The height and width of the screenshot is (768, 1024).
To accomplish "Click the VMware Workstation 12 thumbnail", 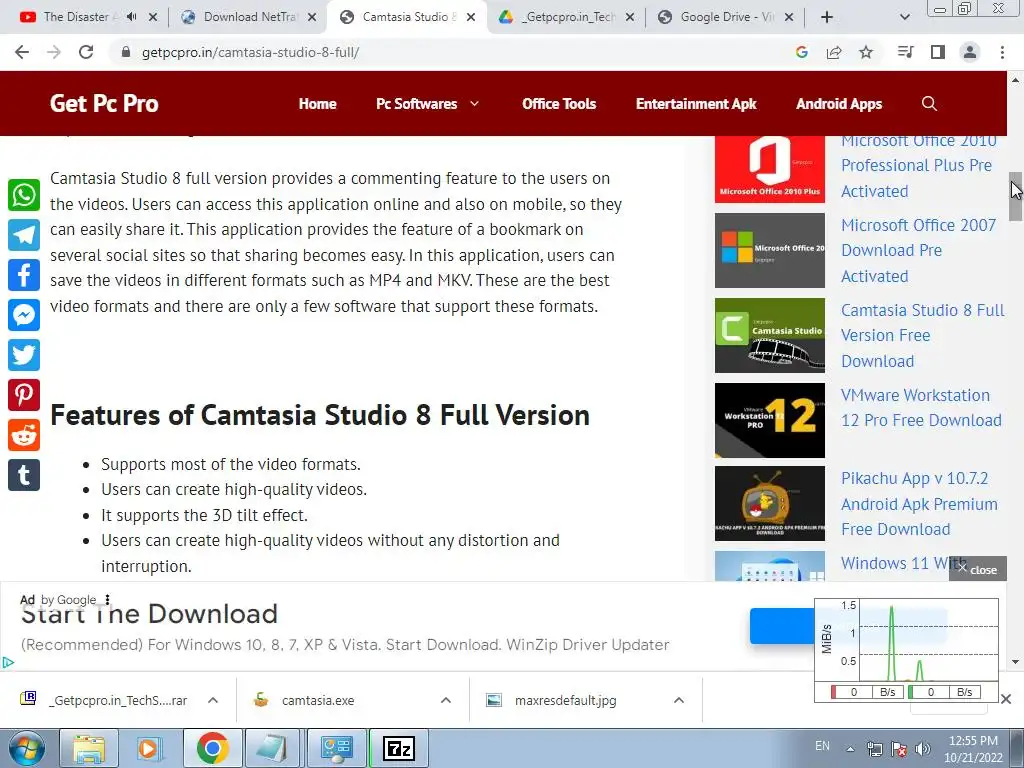I will click(x=770, y=420).
